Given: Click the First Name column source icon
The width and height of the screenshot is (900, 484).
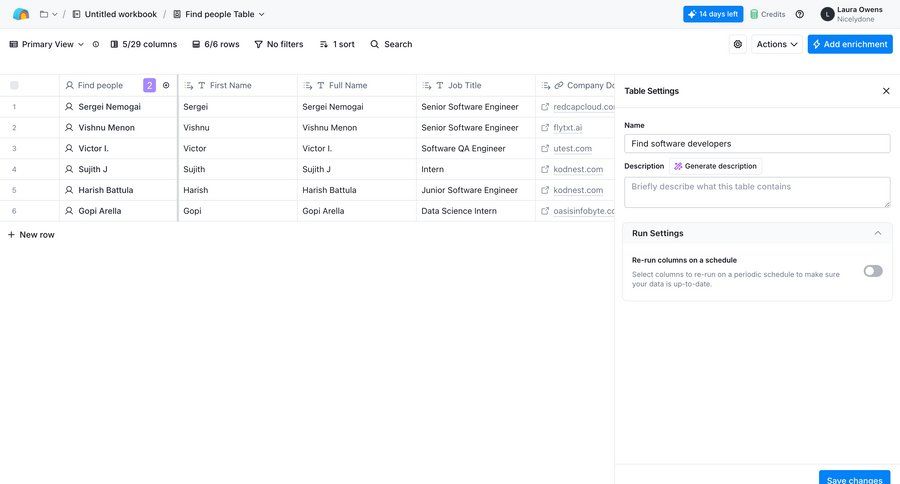Looking at the screenshot, I should (189, 86).
